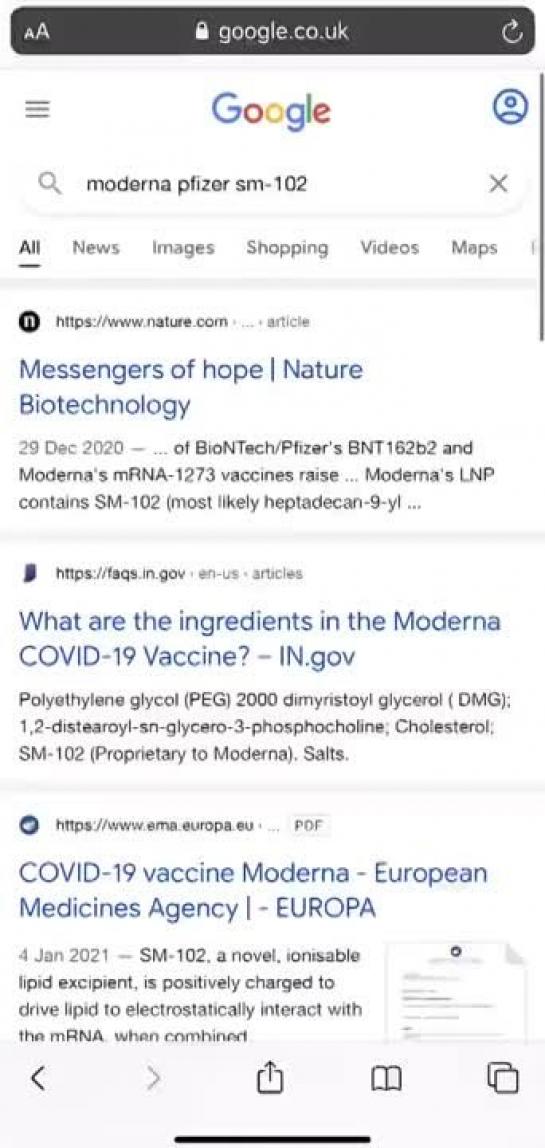Open the Safari tabs overview icon
This screenshot has width=545, height=1148.
(x=503, y=1077)
